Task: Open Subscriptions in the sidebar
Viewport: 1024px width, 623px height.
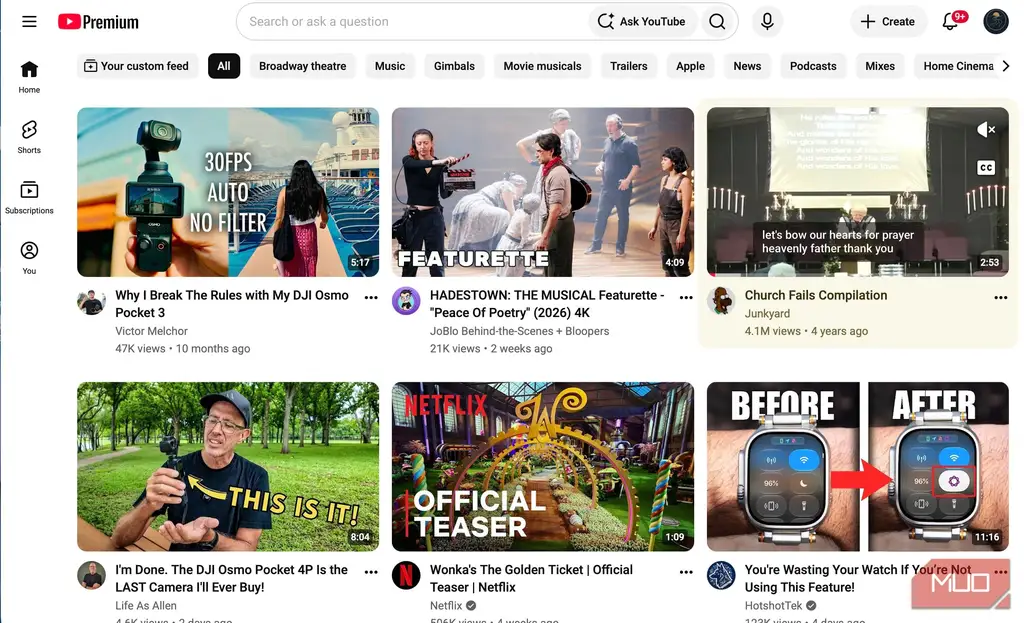Action: tap(29, 198)
